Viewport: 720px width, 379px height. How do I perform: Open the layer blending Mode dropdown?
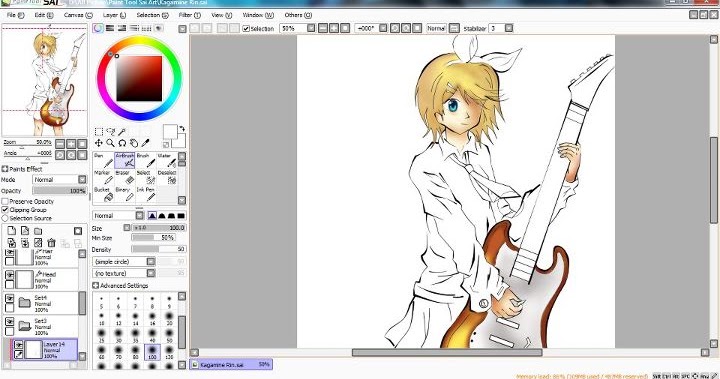pos(59,180)
